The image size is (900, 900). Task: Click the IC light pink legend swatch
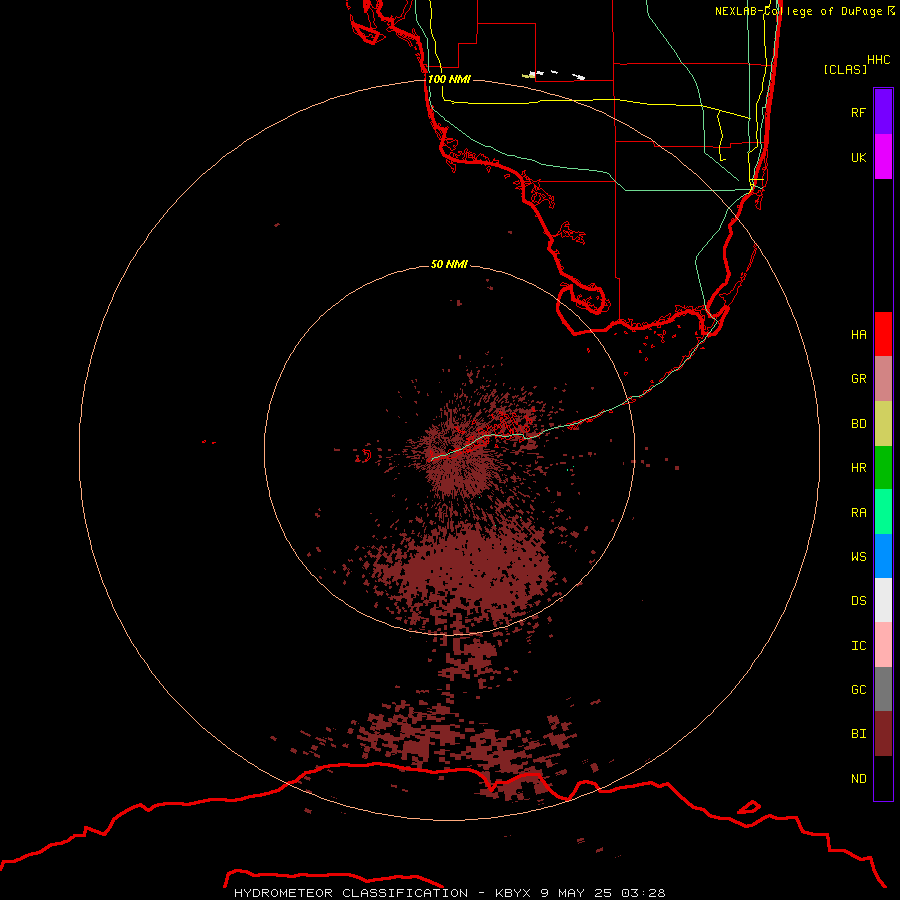(883, 645)
